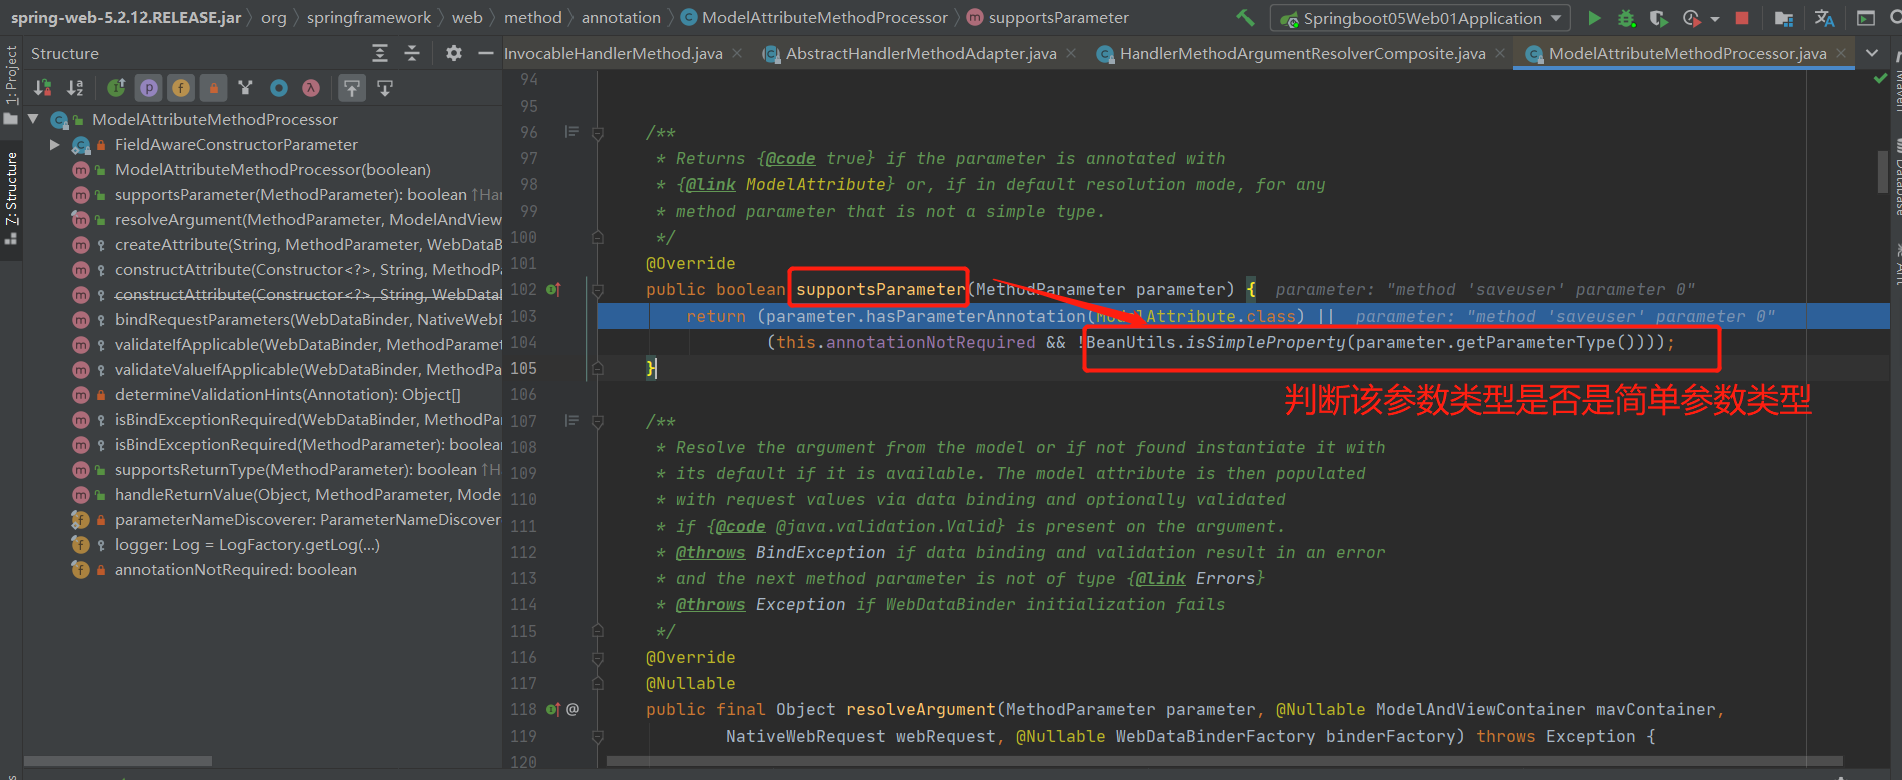This screenshot has width=1902, height=780.
Task: Click the ModelAttribute link in Javadoc
Action: pyautogui.click(x=818, y=184)
